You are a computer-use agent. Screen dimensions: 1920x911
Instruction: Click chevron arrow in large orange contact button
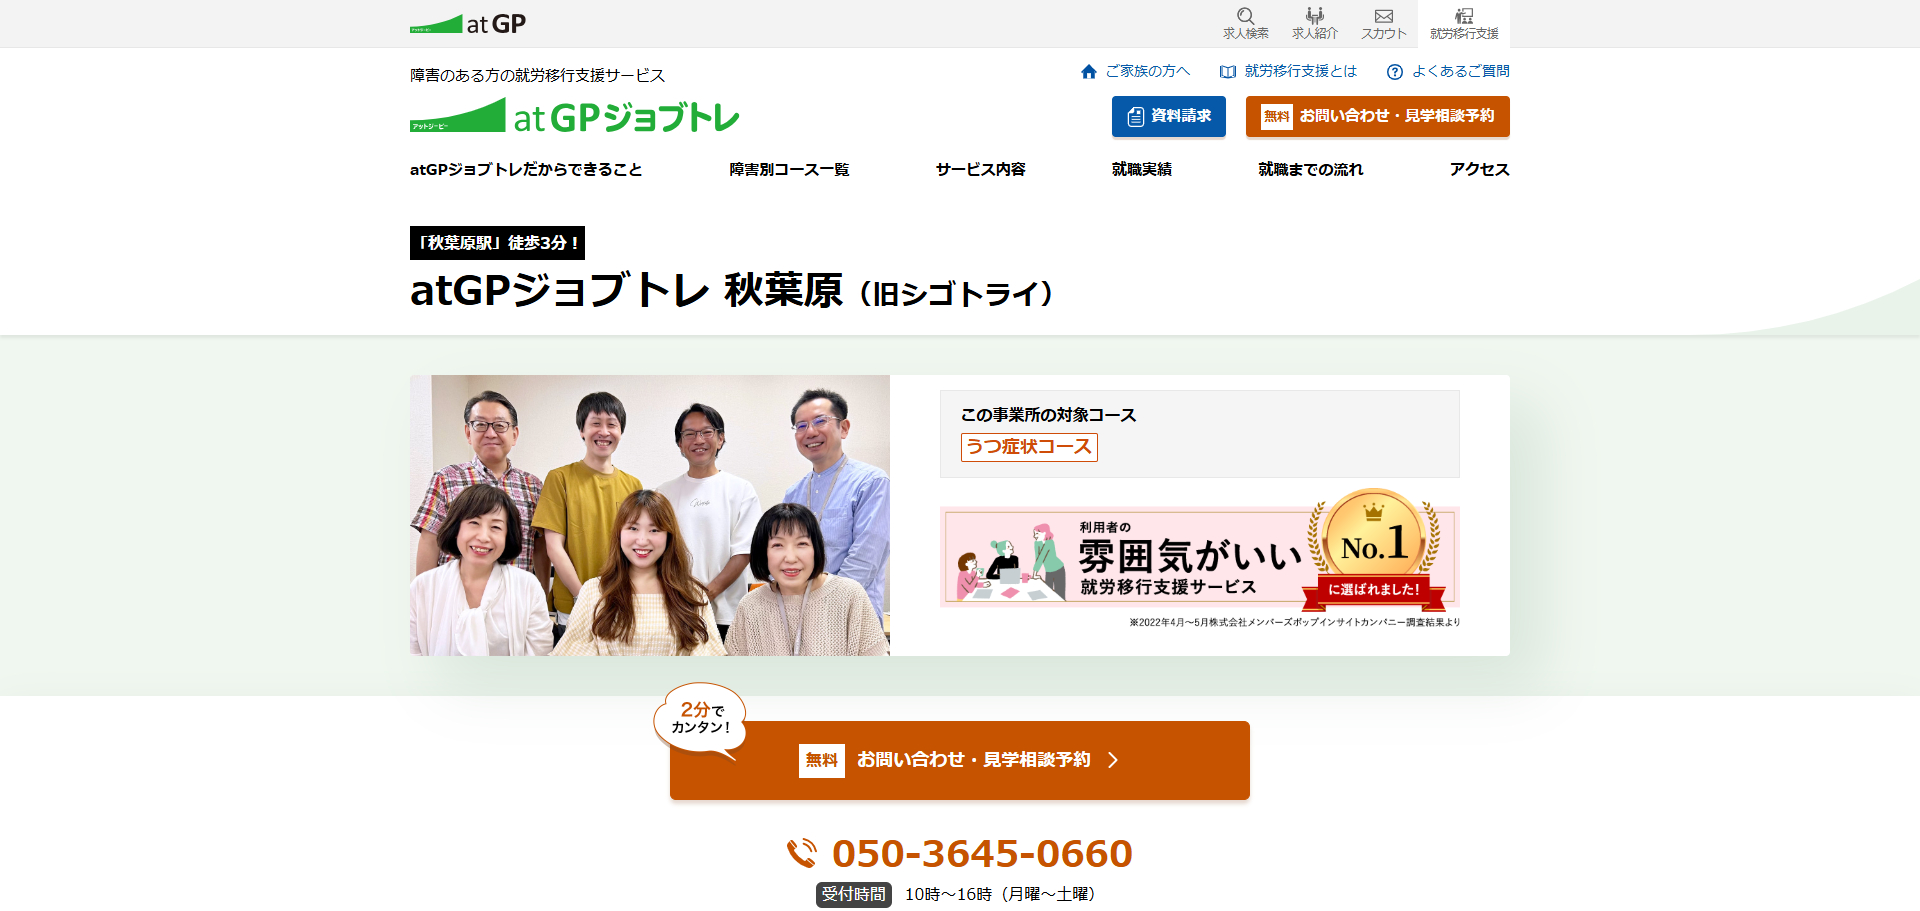tap(1113, 760)
